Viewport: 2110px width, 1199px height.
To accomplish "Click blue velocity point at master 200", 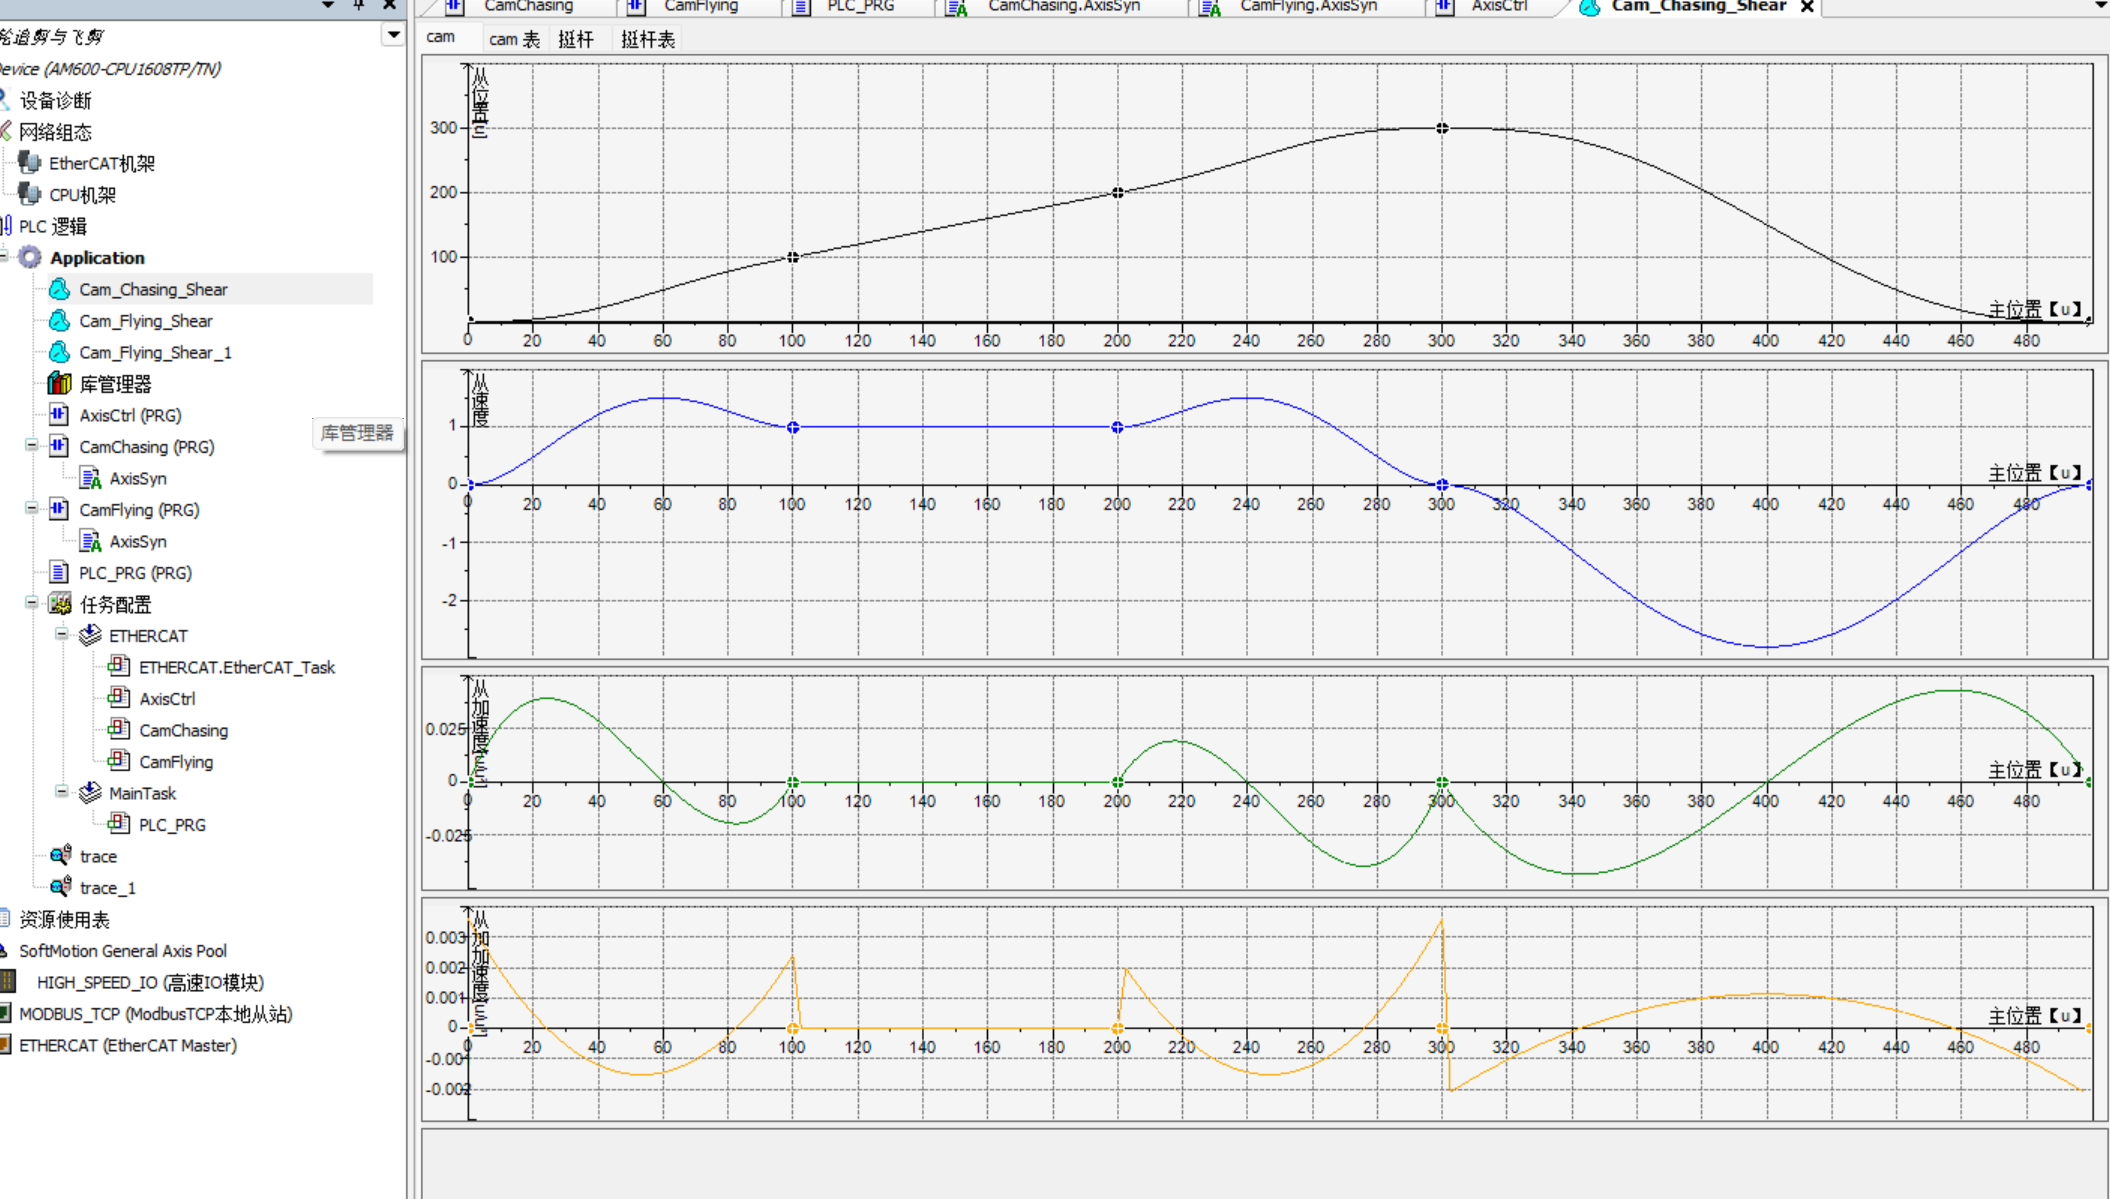I will coord(1118,427).
